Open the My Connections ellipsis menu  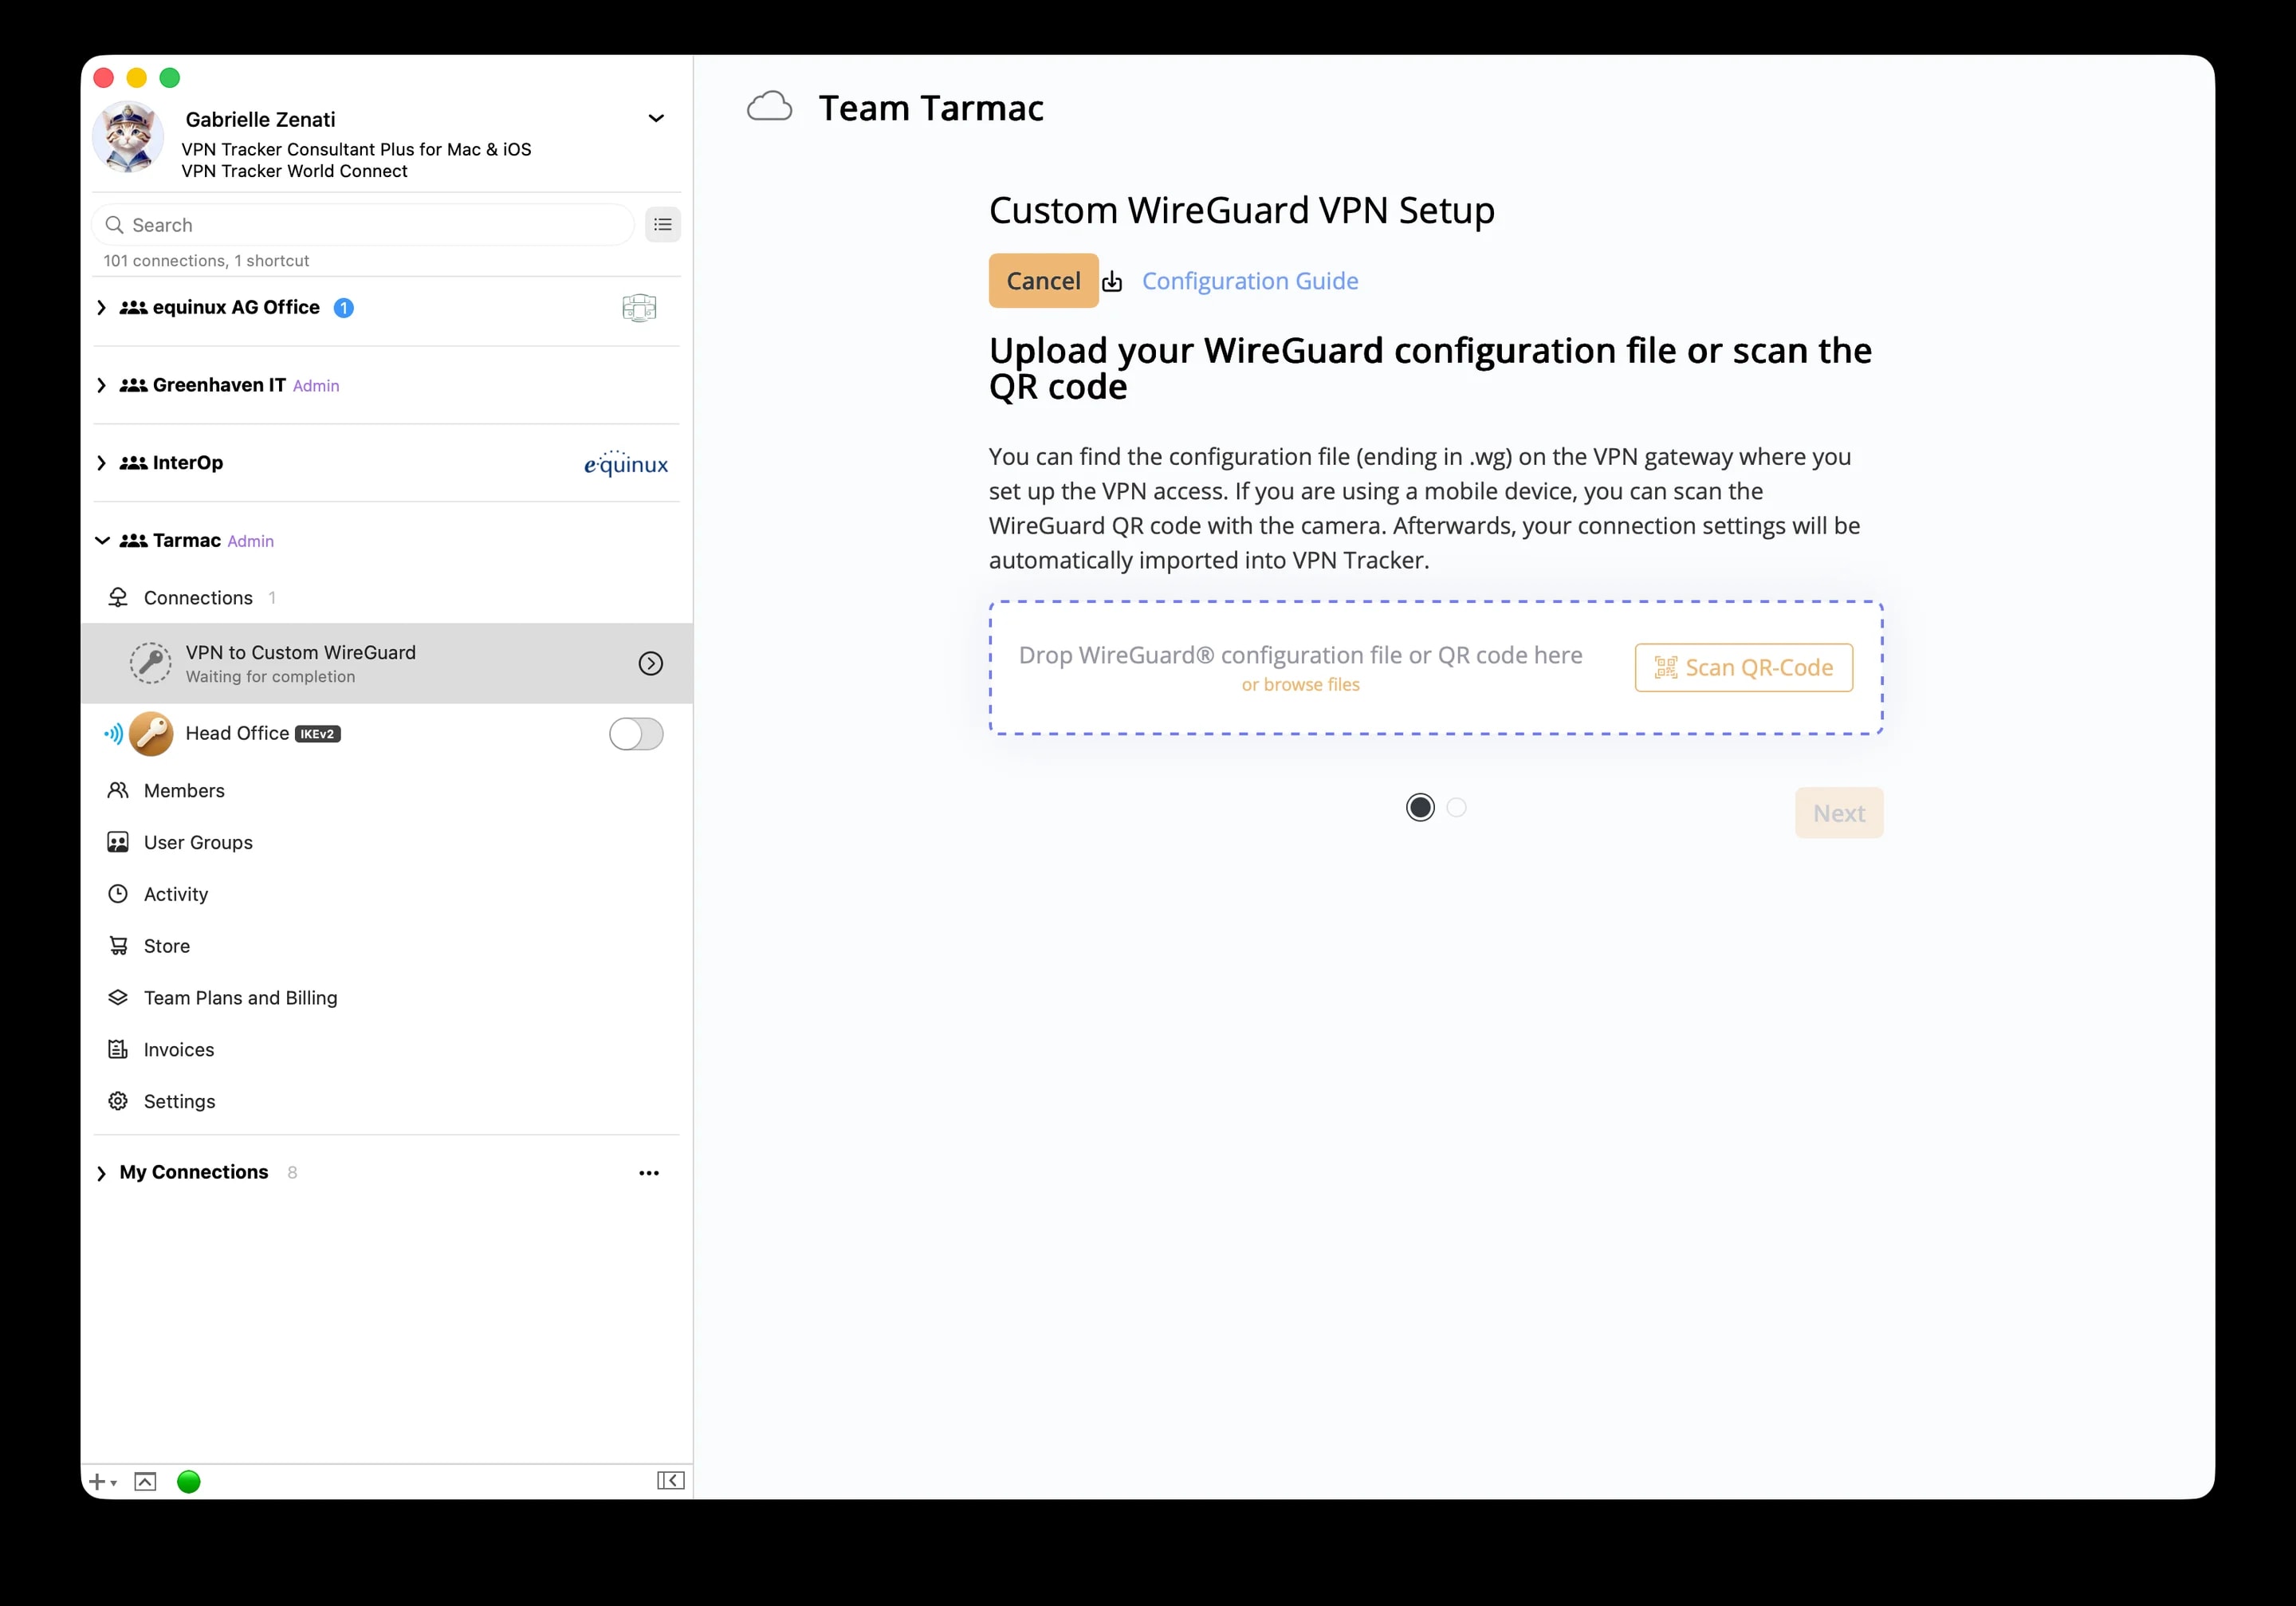[x=649, y=1173]
